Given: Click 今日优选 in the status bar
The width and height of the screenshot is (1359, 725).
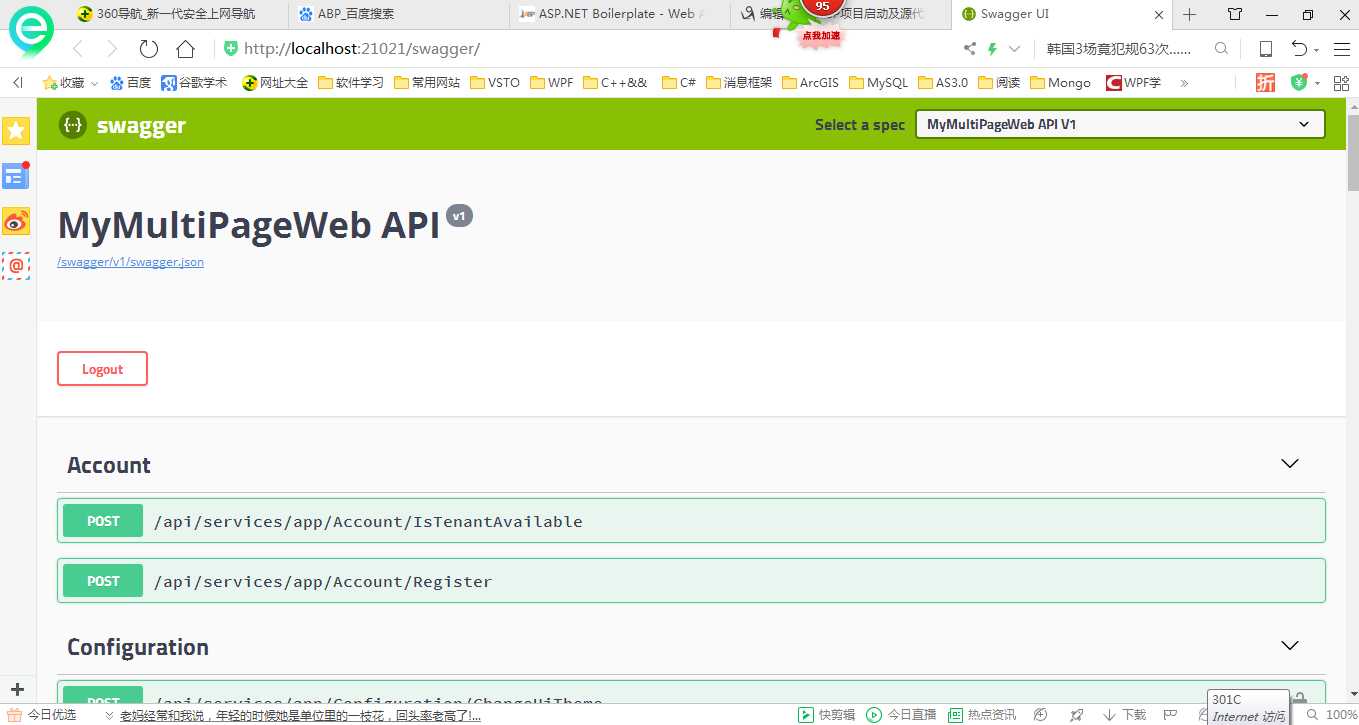Looking at the screenshot, I should pyautogui.click(x=42, y=714).
